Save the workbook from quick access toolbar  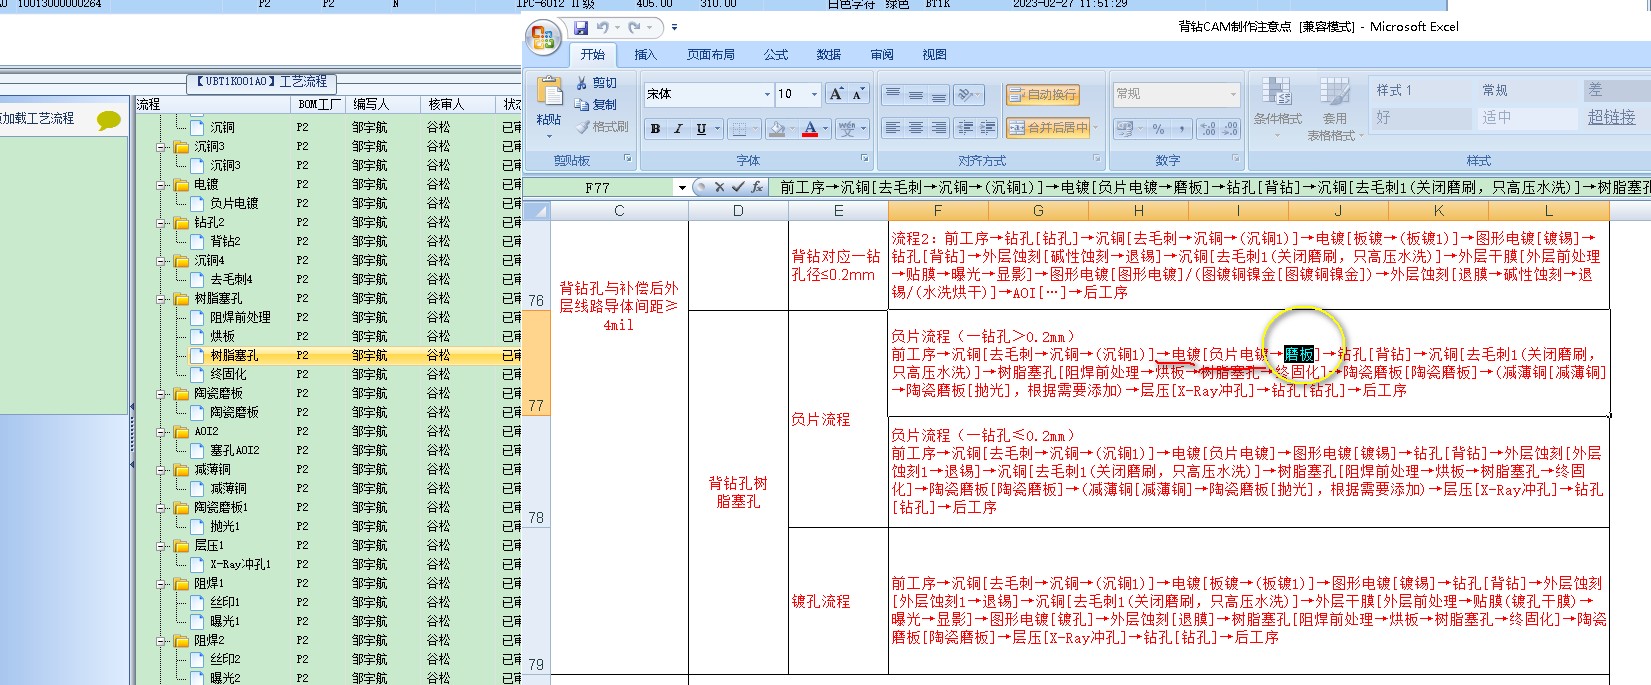pos(580,28)
